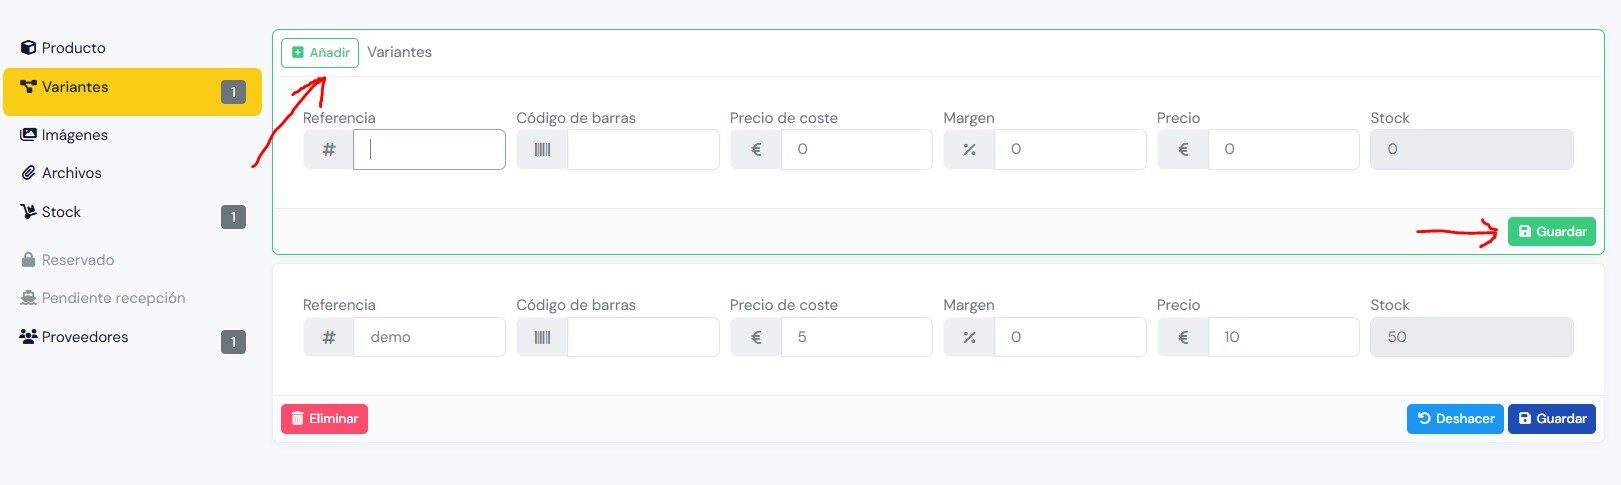Delete the demo variant with Eliminar
Viewport: 1621px width, 485px height.
pyautogui.click(x=324, y=418)
